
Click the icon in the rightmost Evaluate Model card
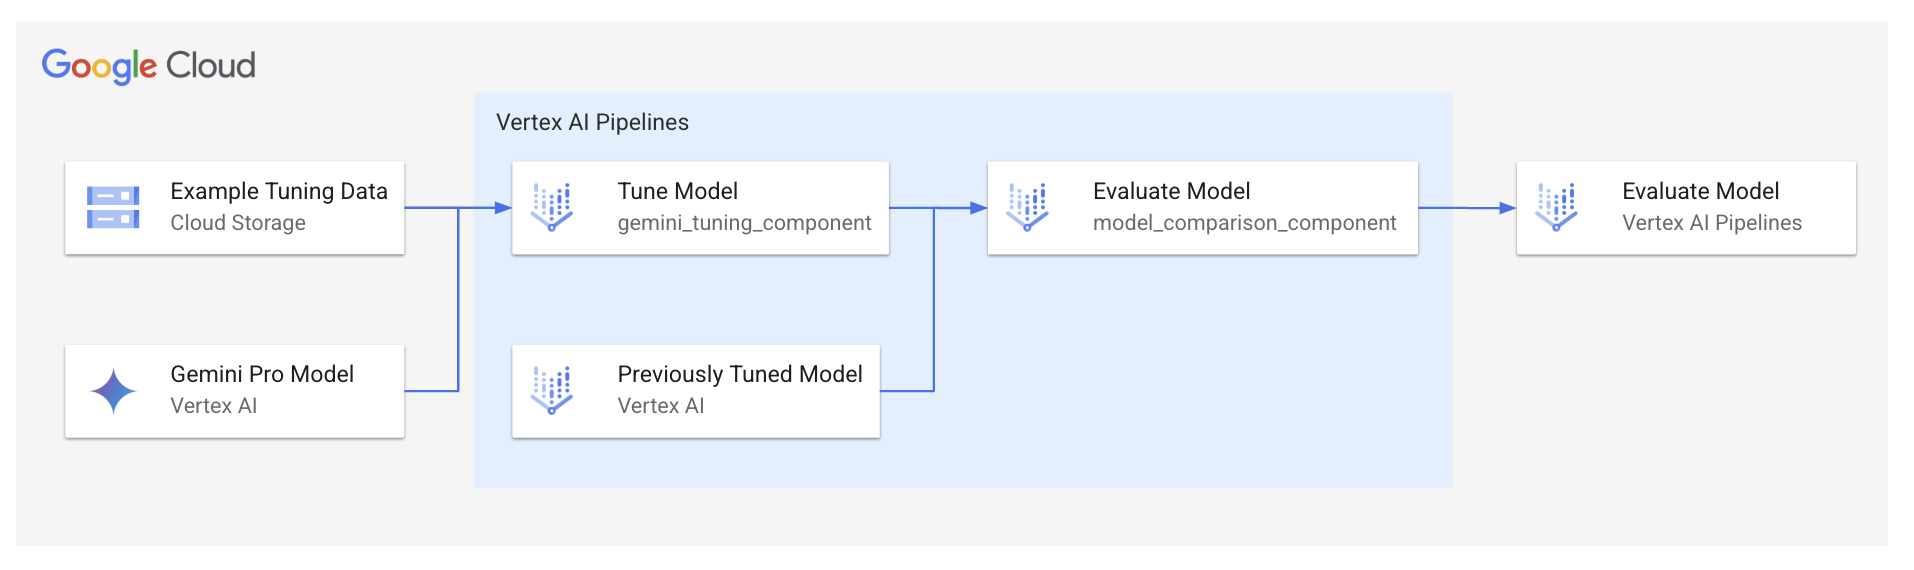[1556, 207]
